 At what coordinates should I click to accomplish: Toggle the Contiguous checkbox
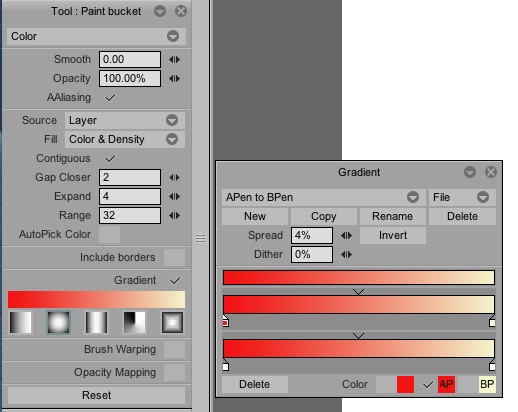pyautogui.click(x=110, y=158)
